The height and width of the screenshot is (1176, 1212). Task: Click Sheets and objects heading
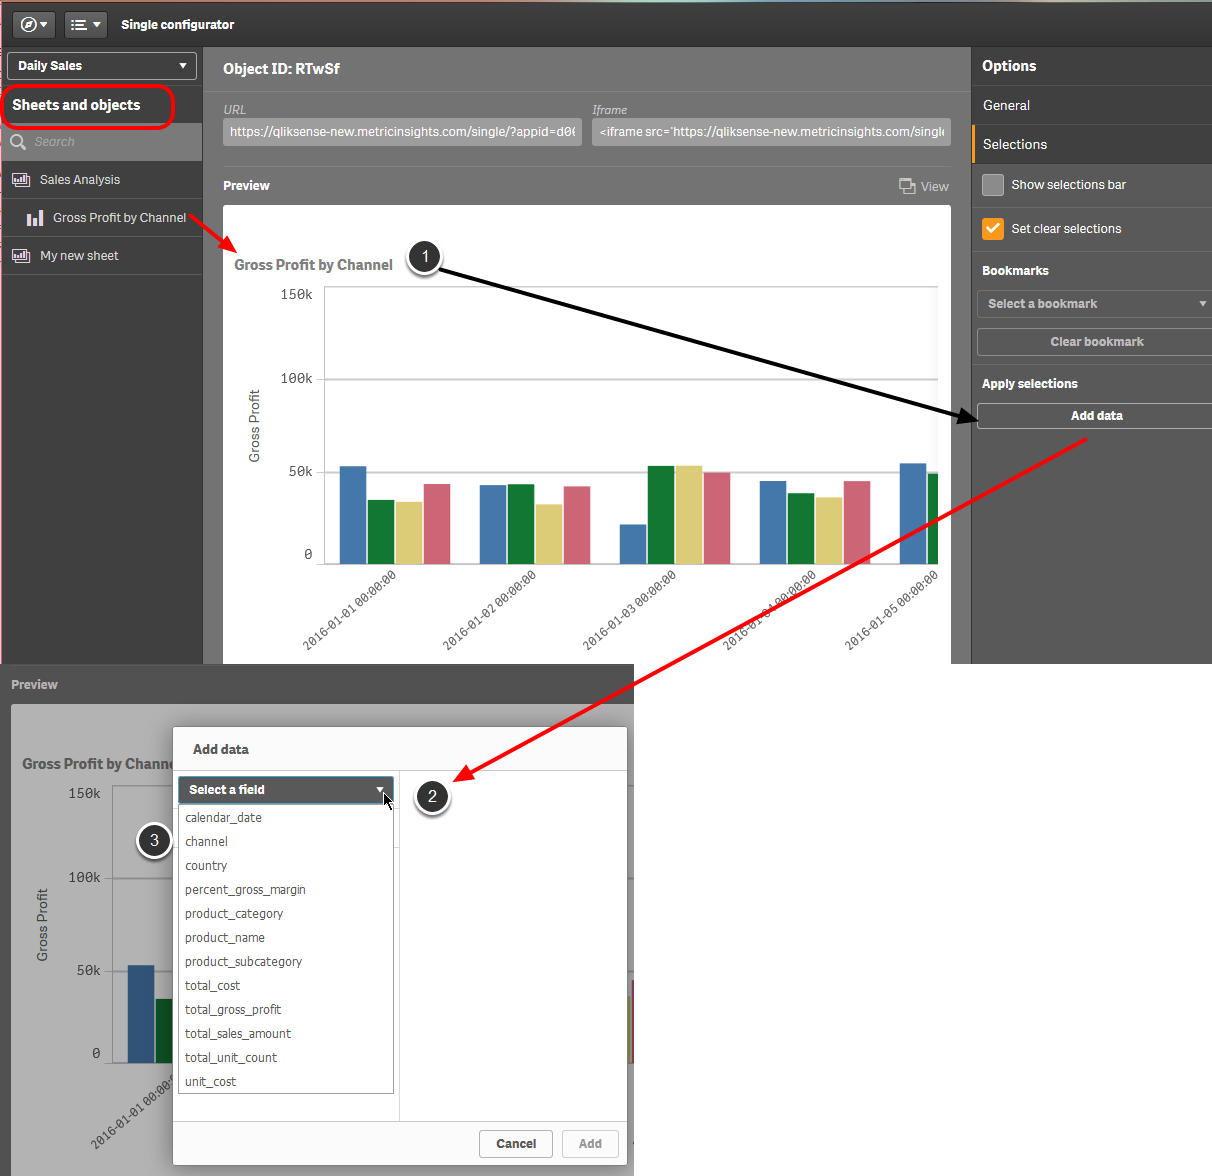tap(76, 105)
